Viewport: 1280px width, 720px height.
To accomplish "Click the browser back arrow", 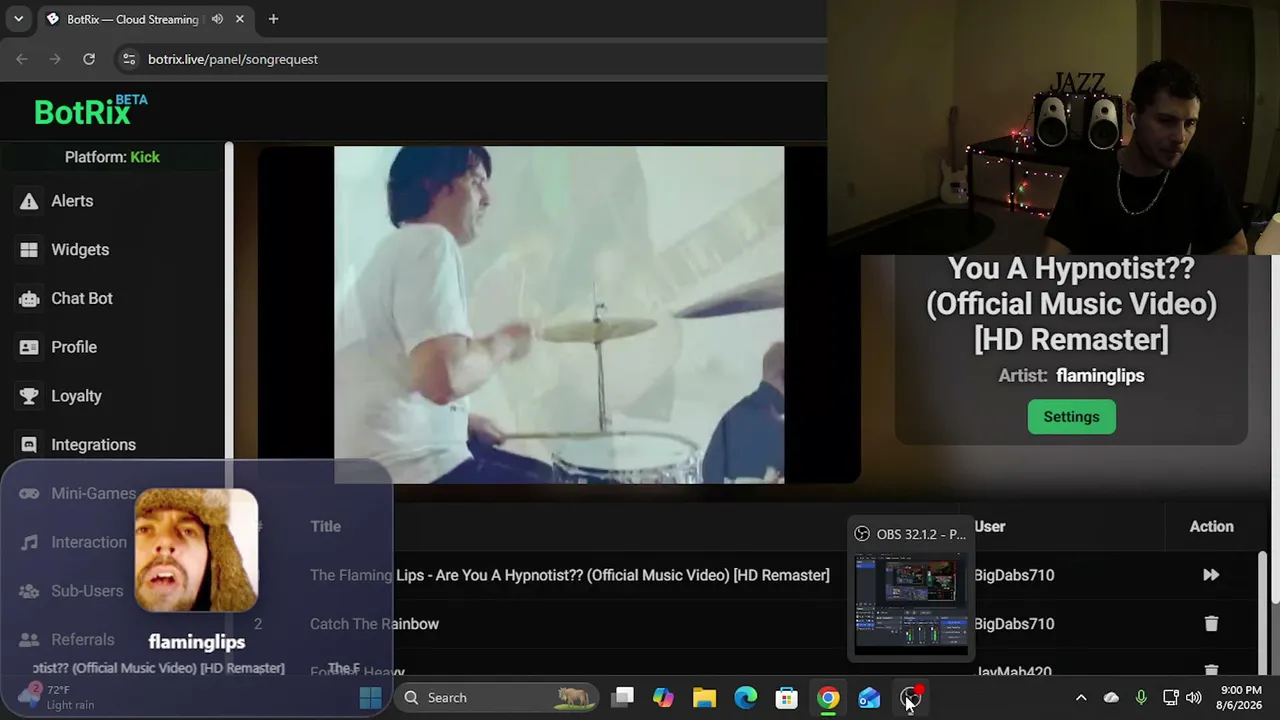I will point(22,59).
